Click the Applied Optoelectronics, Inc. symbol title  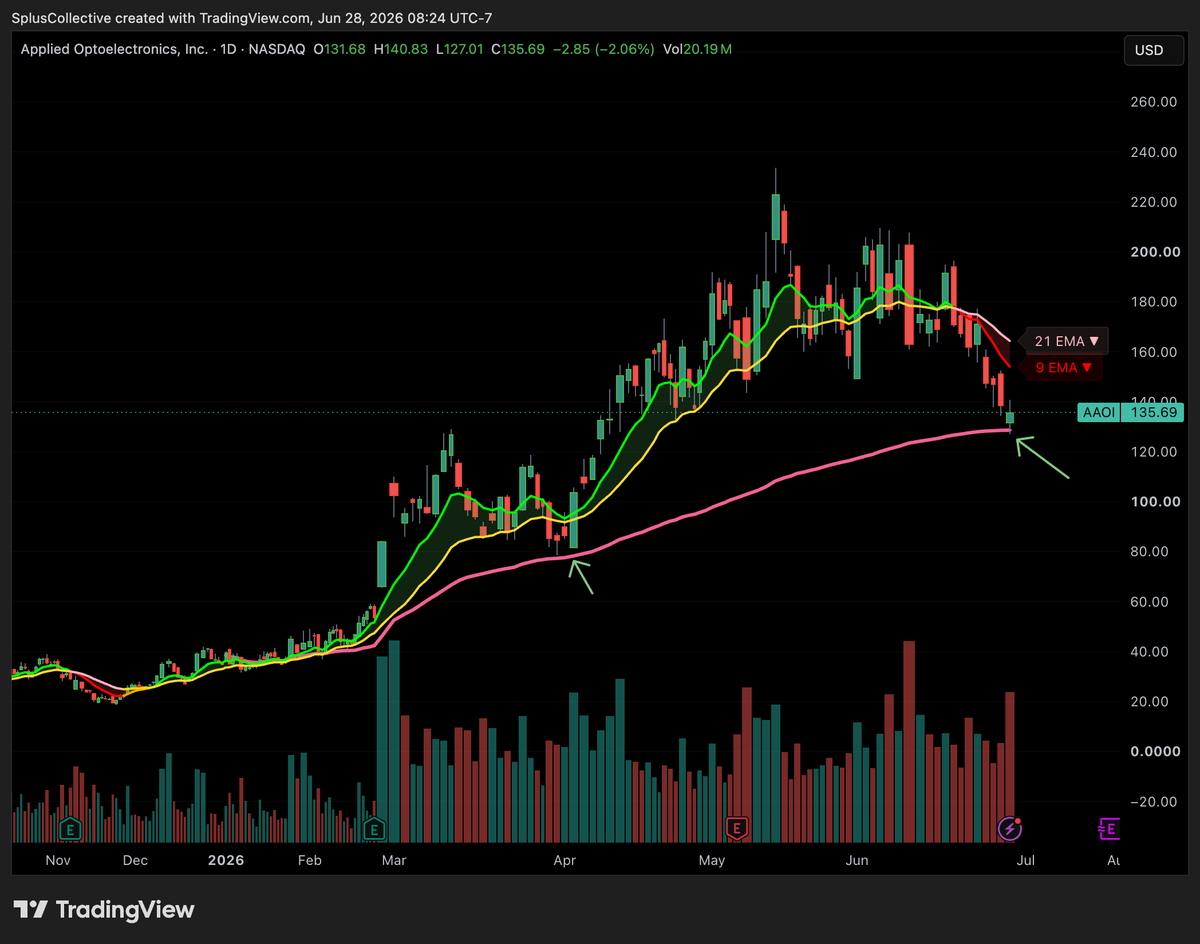coord(115,49)
